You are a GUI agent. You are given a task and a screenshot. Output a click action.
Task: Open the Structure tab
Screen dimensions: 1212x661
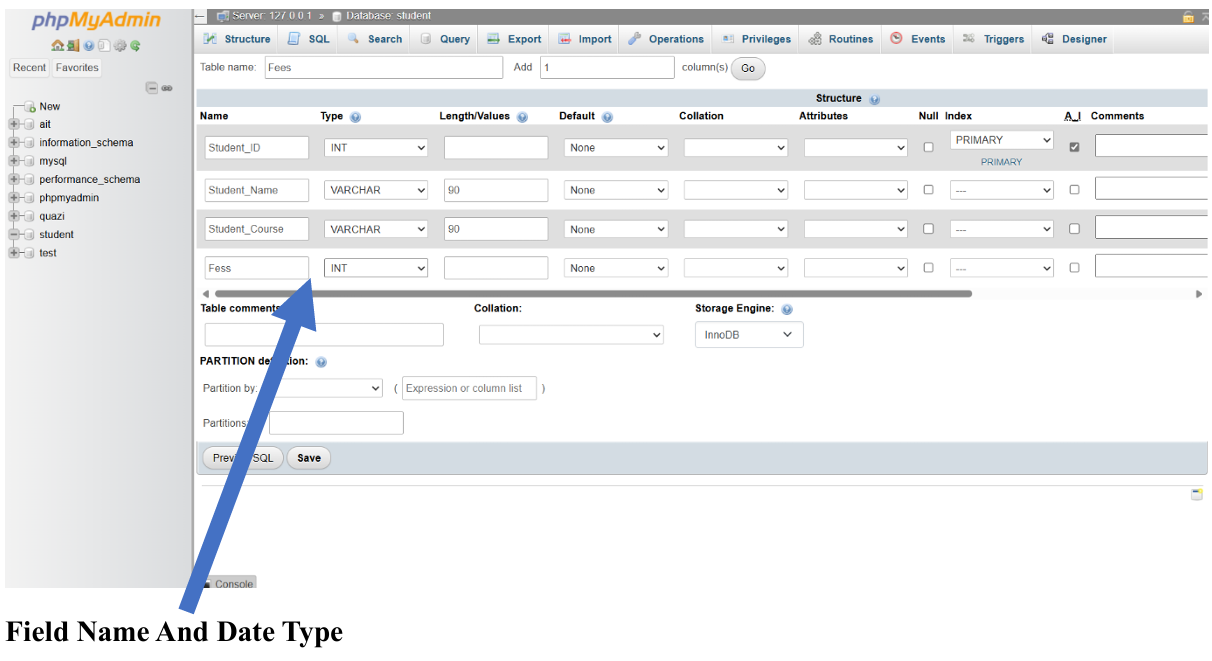[x=236, y=39]
